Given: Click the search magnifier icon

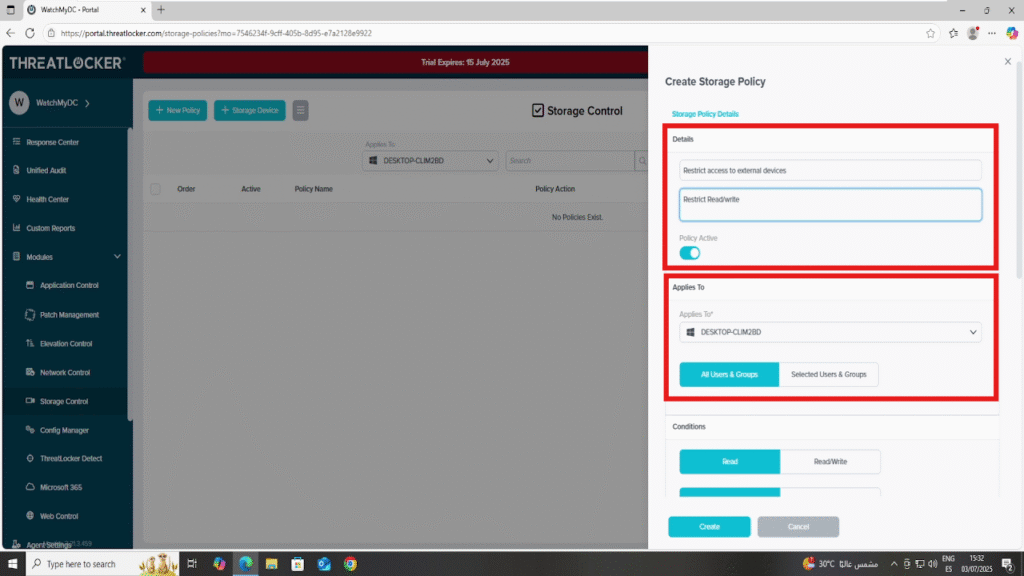Looking at the screenshot, I should (x=642, y=161).
